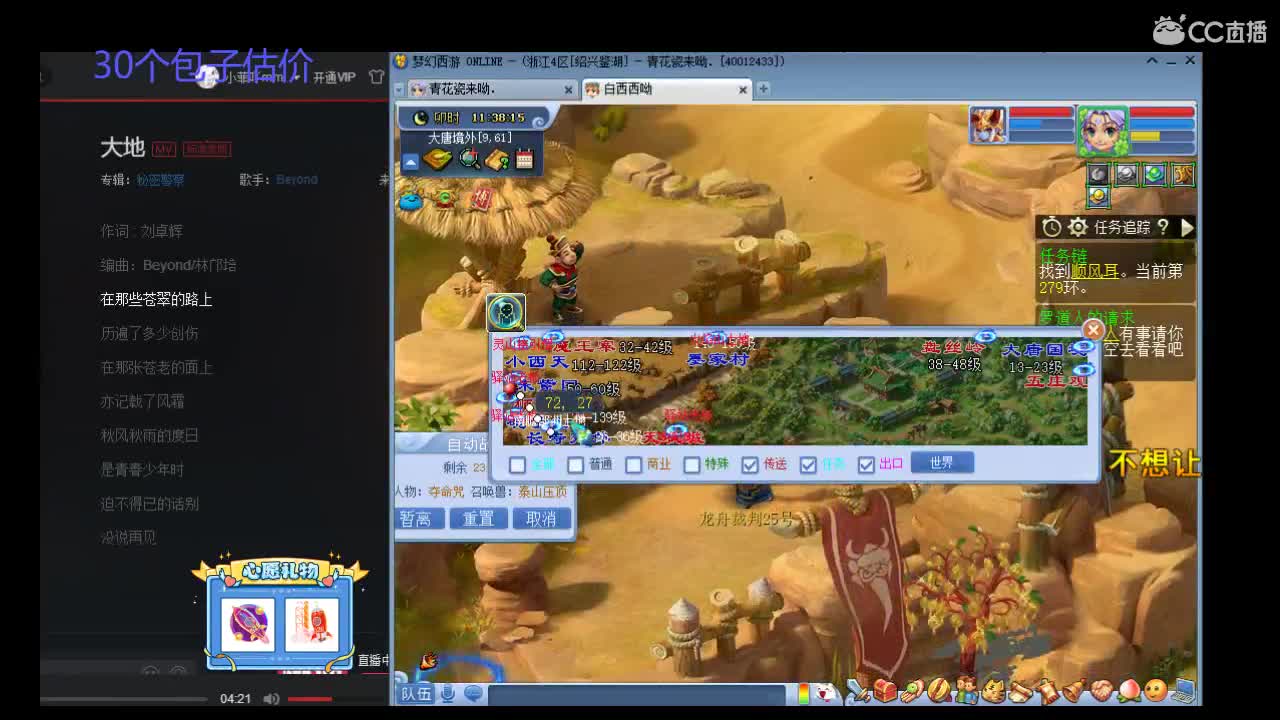Check the 特殊 map filter checkbox
The width and height of the screenshot is (1280, 720).
coord(691,465)
